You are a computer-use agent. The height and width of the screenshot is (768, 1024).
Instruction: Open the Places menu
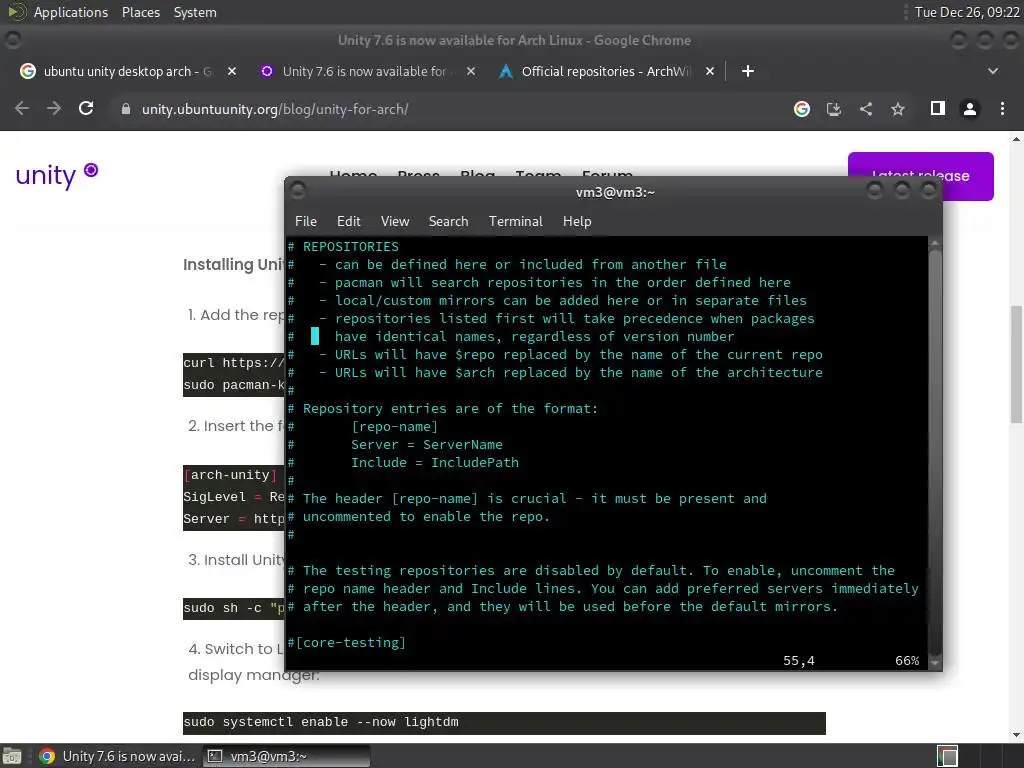tap(140, 12)
